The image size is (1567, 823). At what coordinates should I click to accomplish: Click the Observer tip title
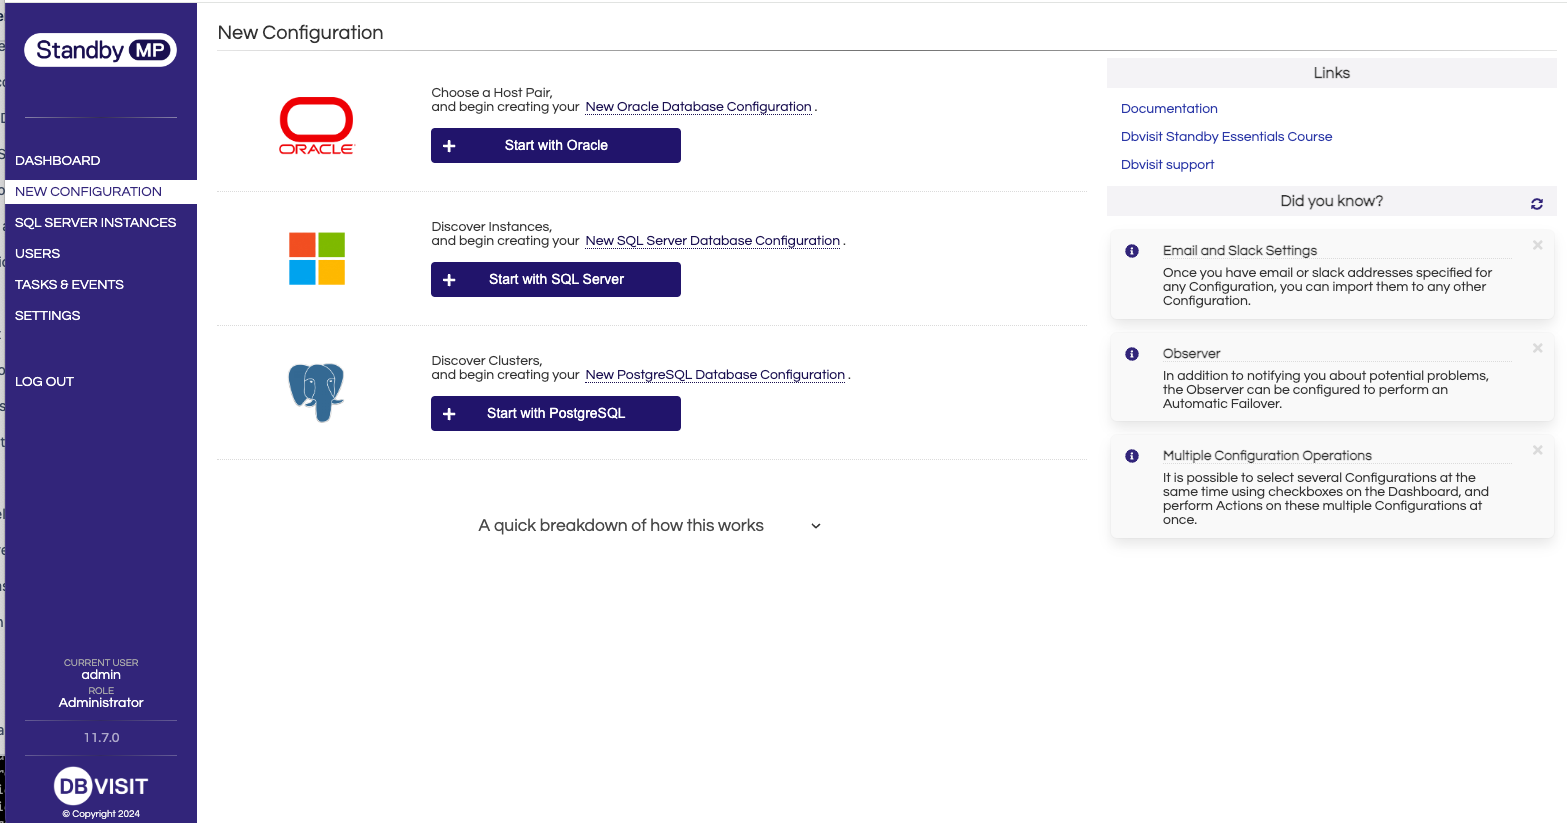tap(1191, 354)
